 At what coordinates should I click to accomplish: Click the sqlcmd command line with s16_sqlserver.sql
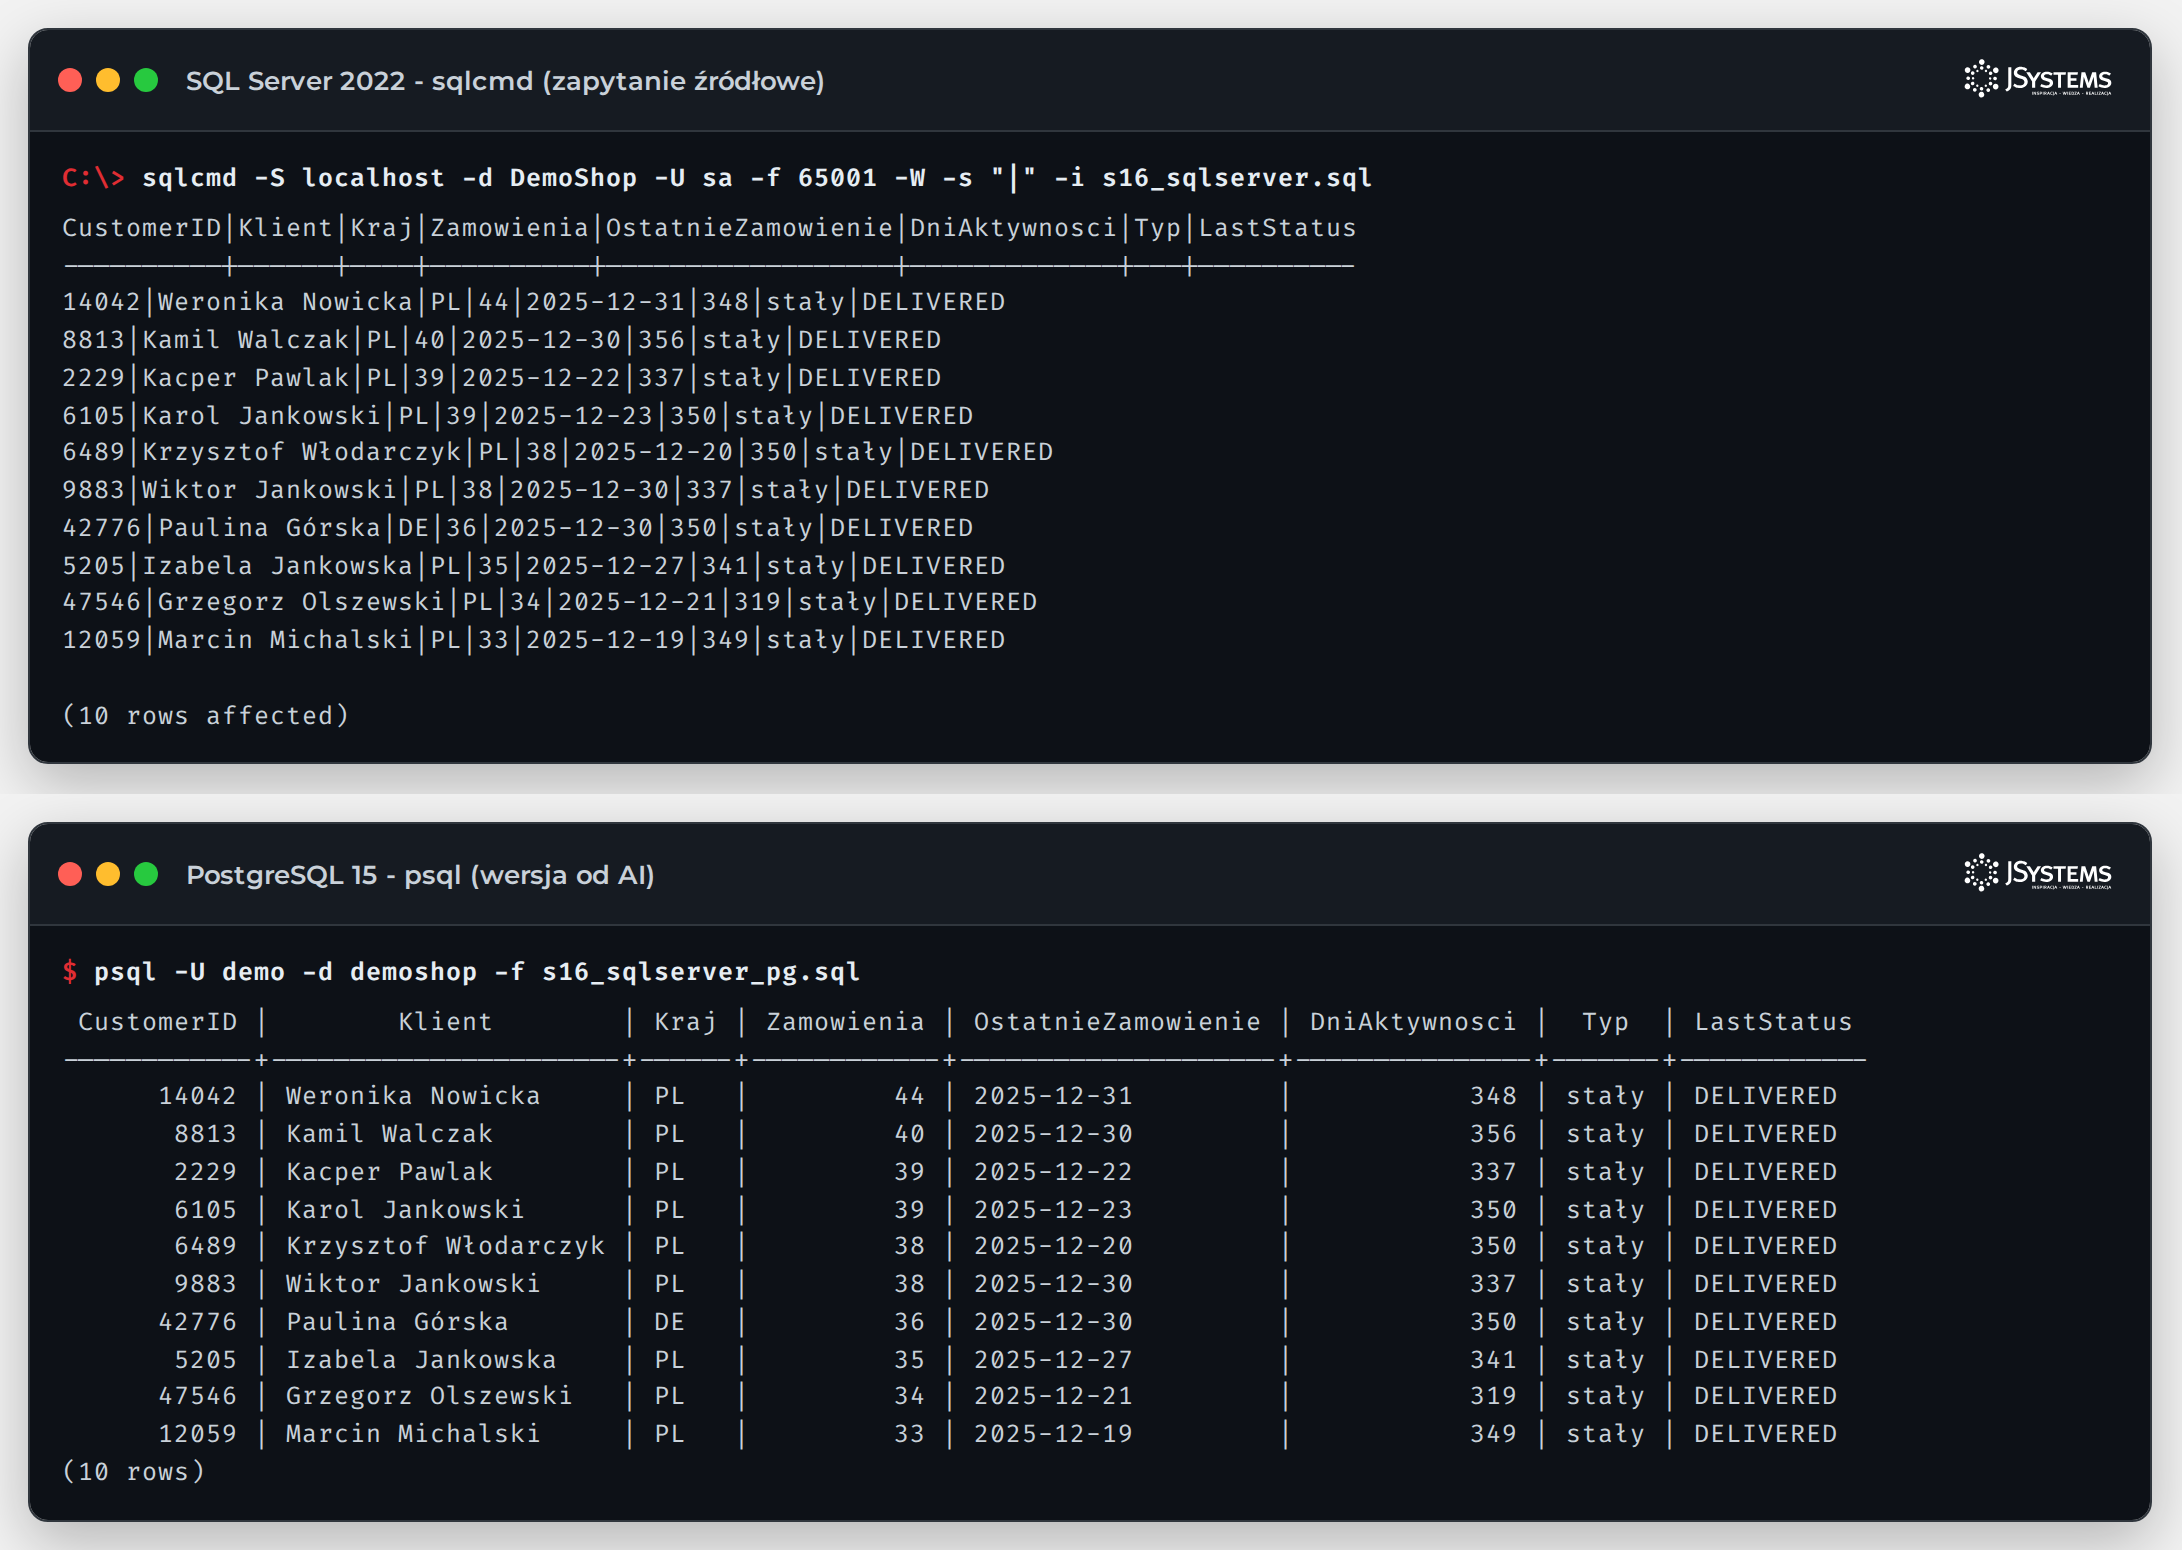point(716,178)
